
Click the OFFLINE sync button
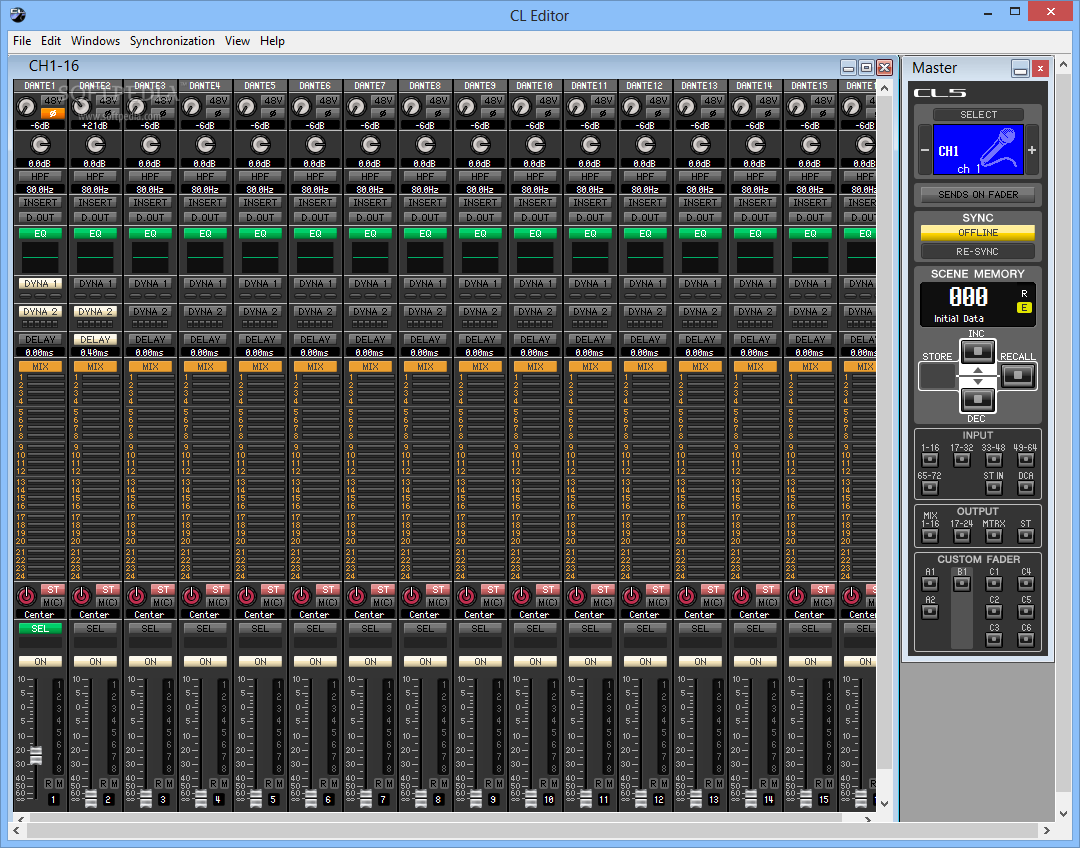tap(977, 233)
